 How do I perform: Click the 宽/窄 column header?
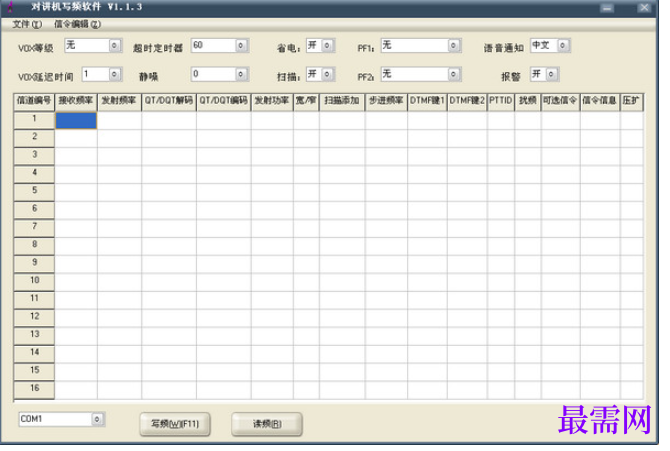[306, 101]
